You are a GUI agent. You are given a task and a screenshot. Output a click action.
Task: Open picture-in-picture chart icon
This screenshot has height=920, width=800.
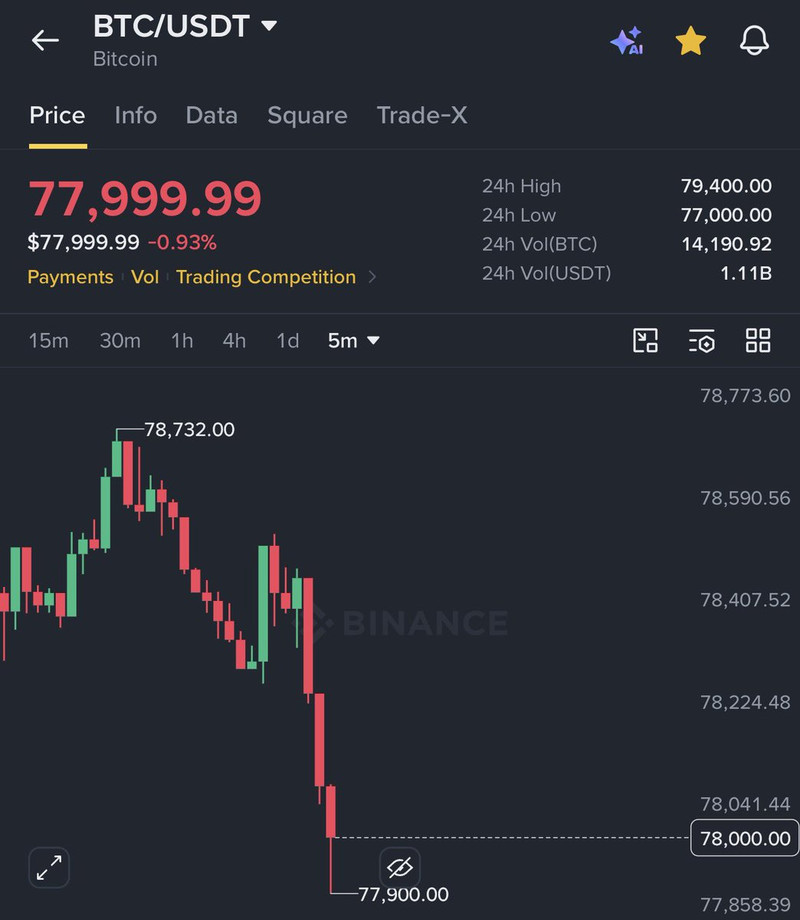coord(645,340)
